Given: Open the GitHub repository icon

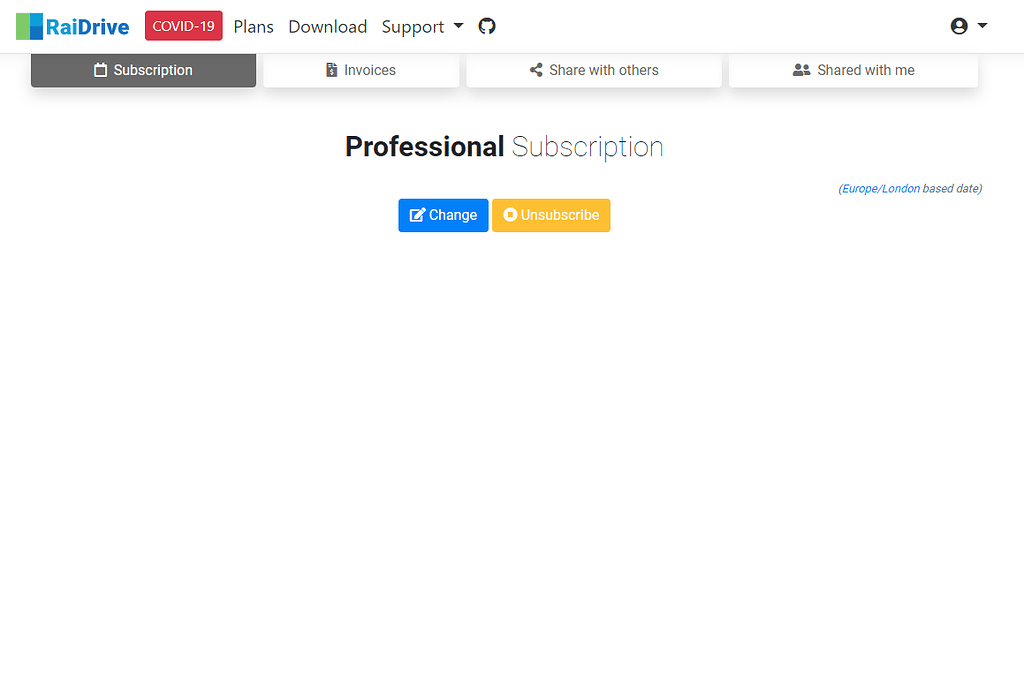Looking at the screenshot, I should tap(487, 26).
